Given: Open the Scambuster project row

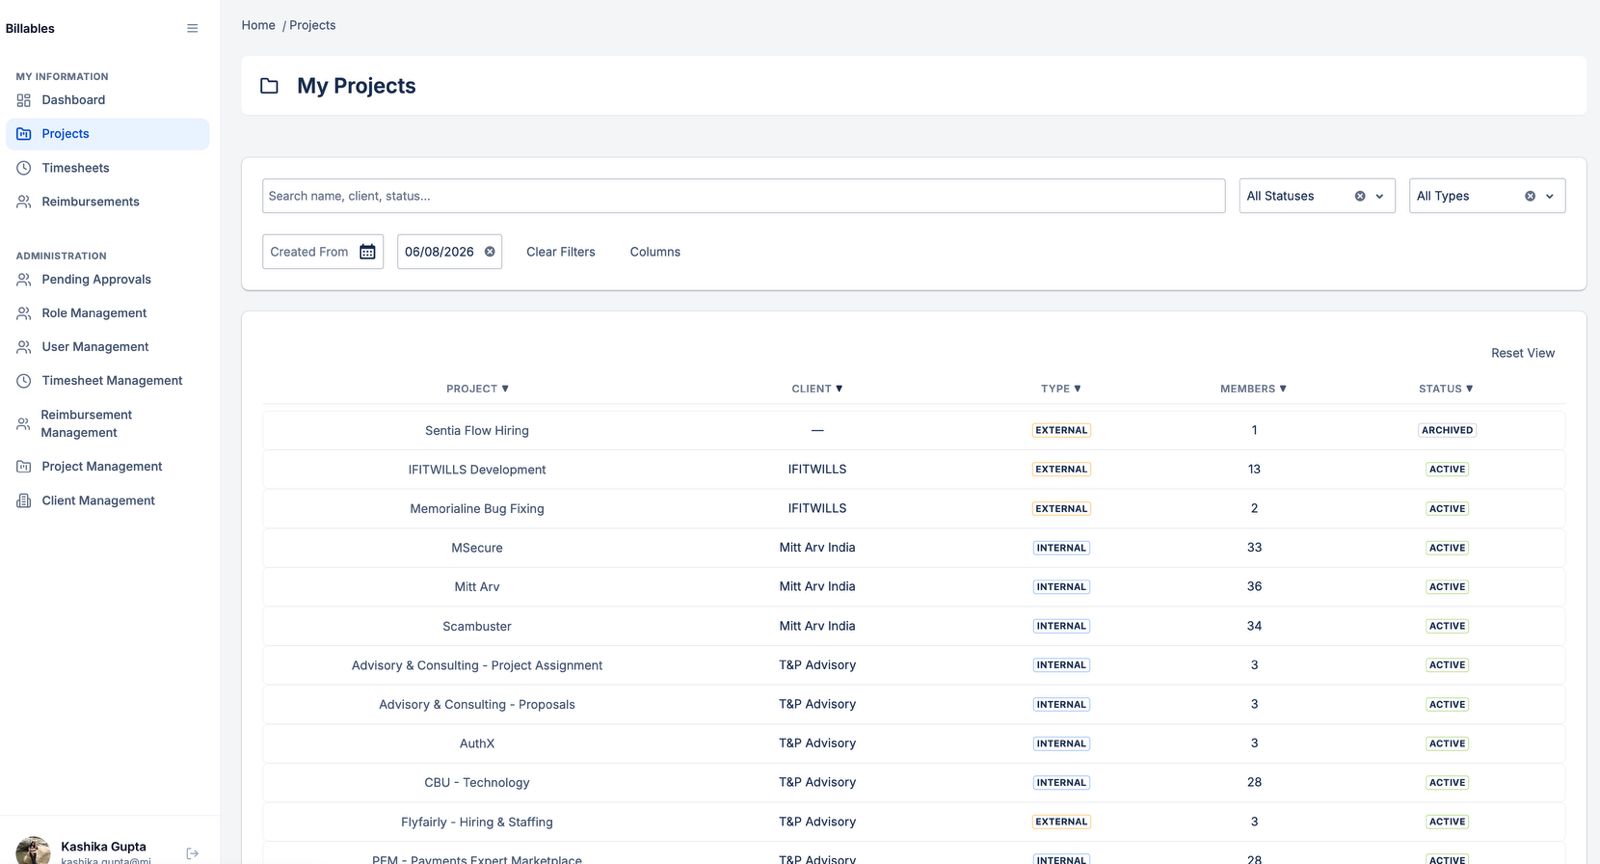Looking at the screenshot, I should 914,626.
